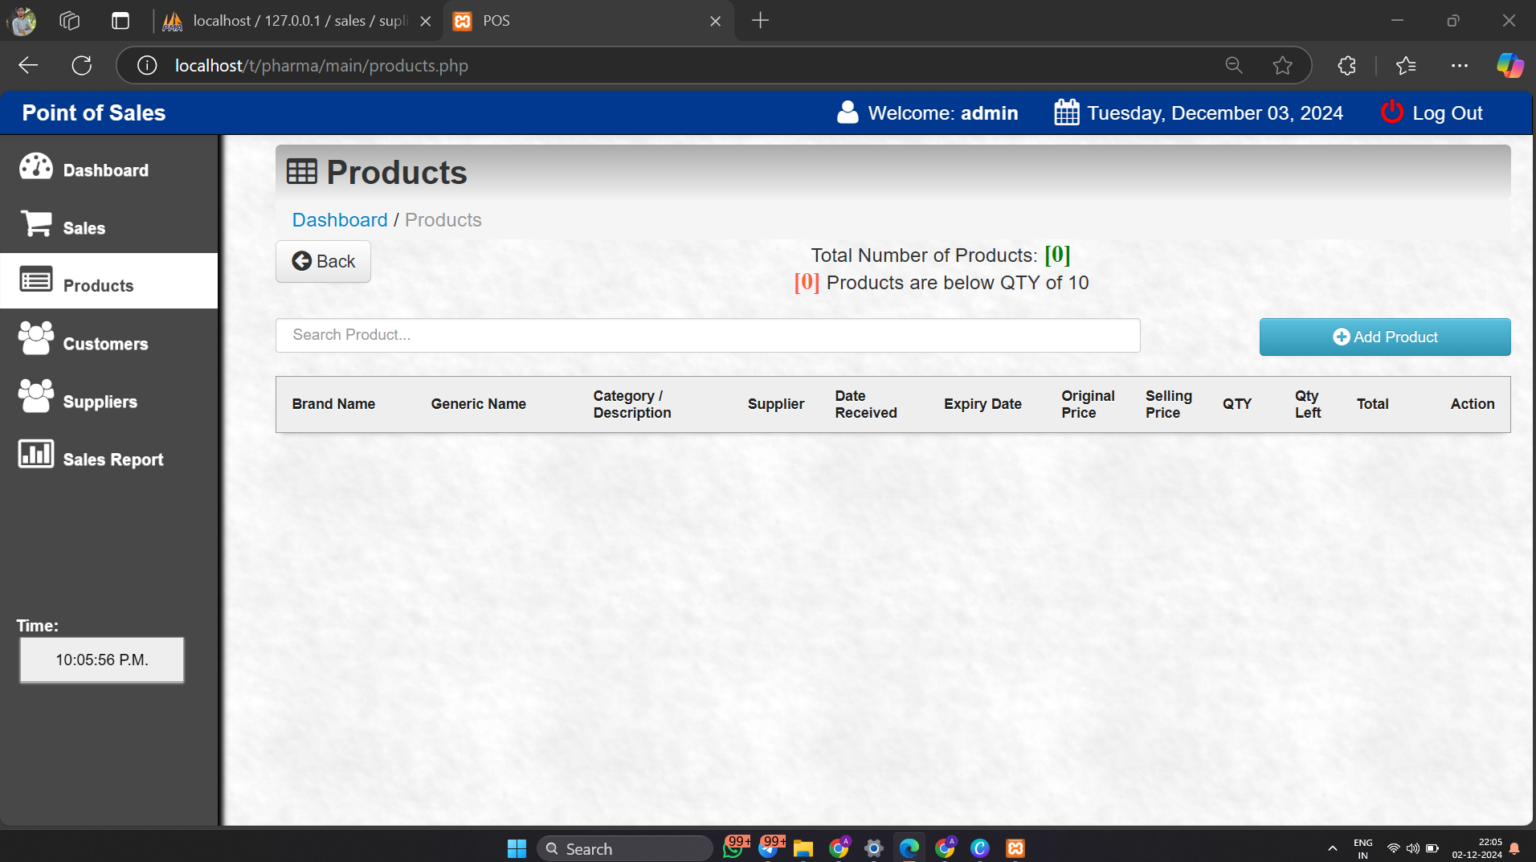The width and height of the screenshot is (1536, 862).
Task: Open the Dashboard sidebar item
Action: point(105,170)
